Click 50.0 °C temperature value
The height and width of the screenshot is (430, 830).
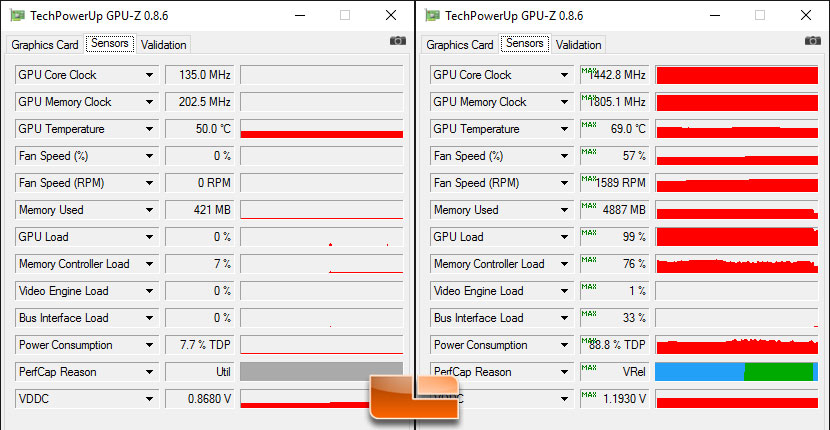(x=200, y=129)
